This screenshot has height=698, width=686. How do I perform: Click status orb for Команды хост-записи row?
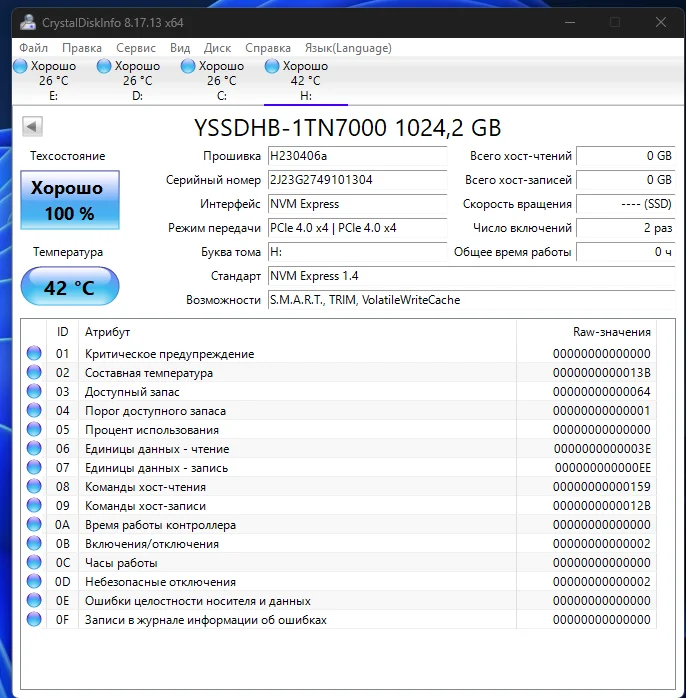pyautogui.click(x=34, y=506)
